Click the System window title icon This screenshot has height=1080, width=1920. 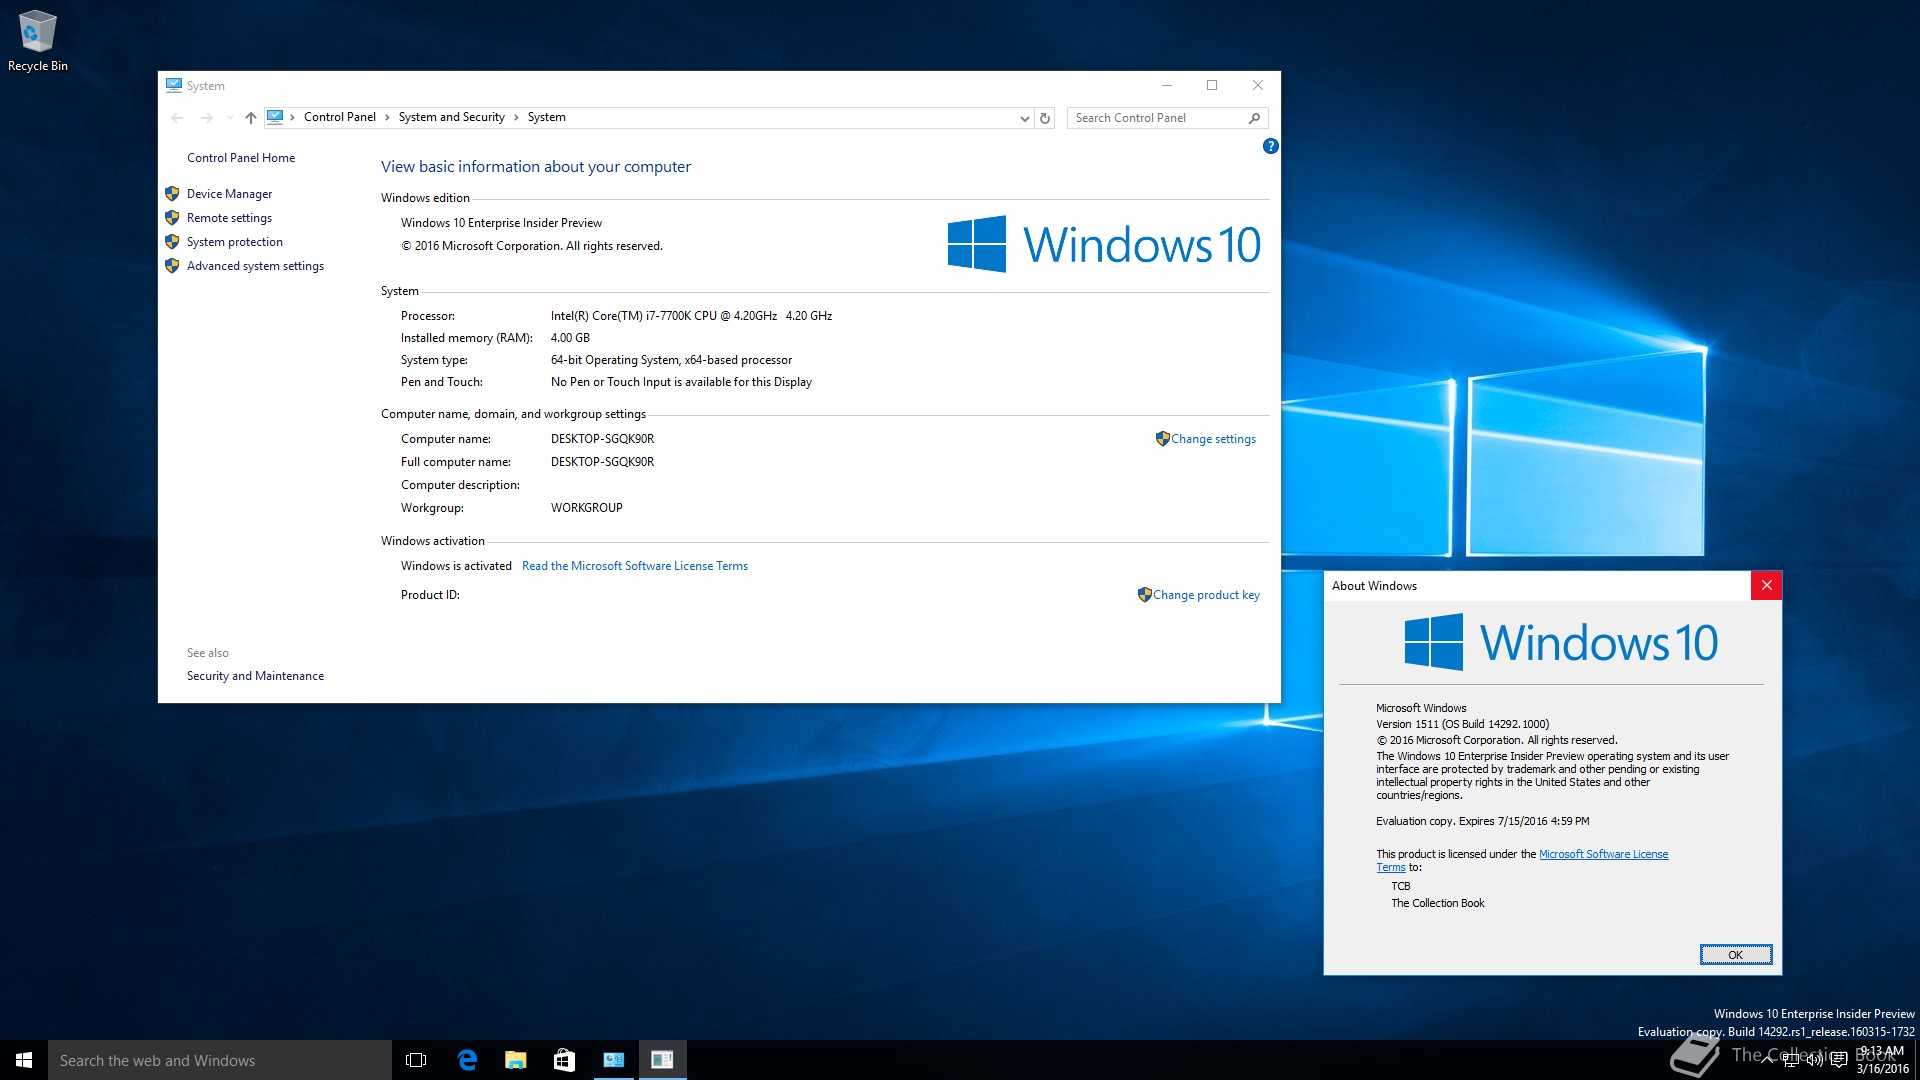tap(174, 85)
